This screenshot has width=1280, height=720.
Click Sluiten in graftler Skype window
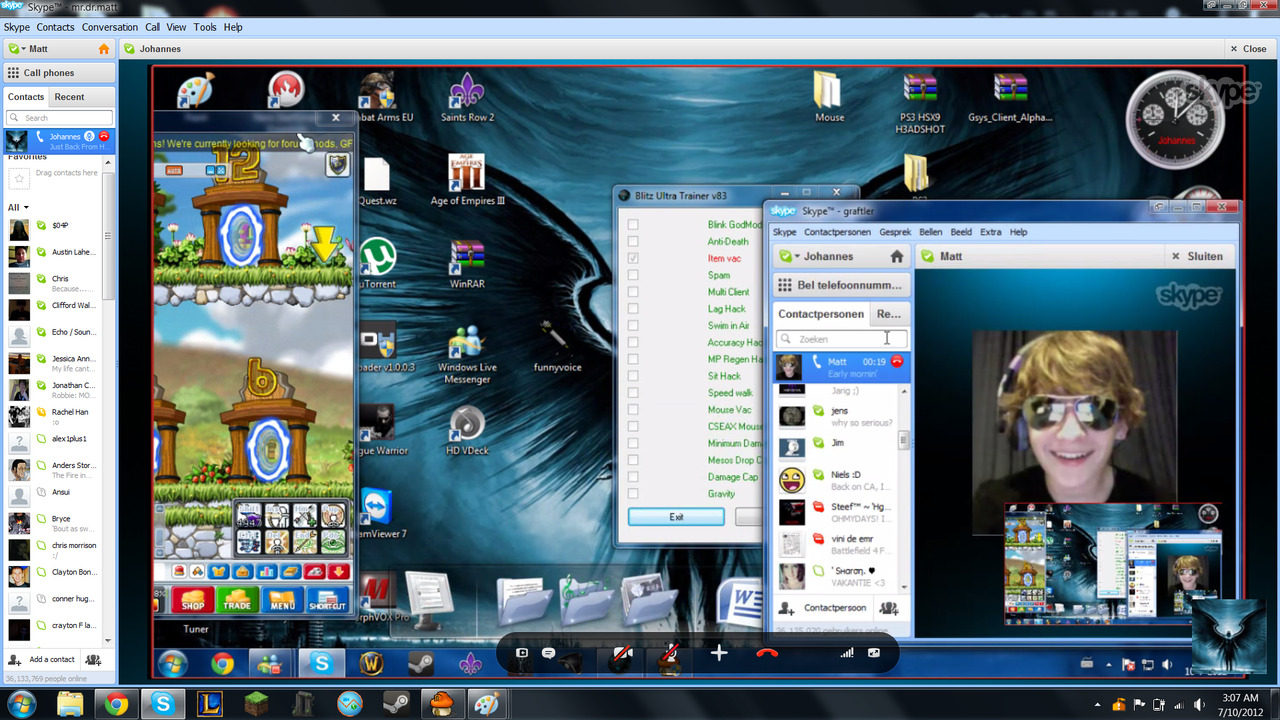click(x=1197, y=256)
